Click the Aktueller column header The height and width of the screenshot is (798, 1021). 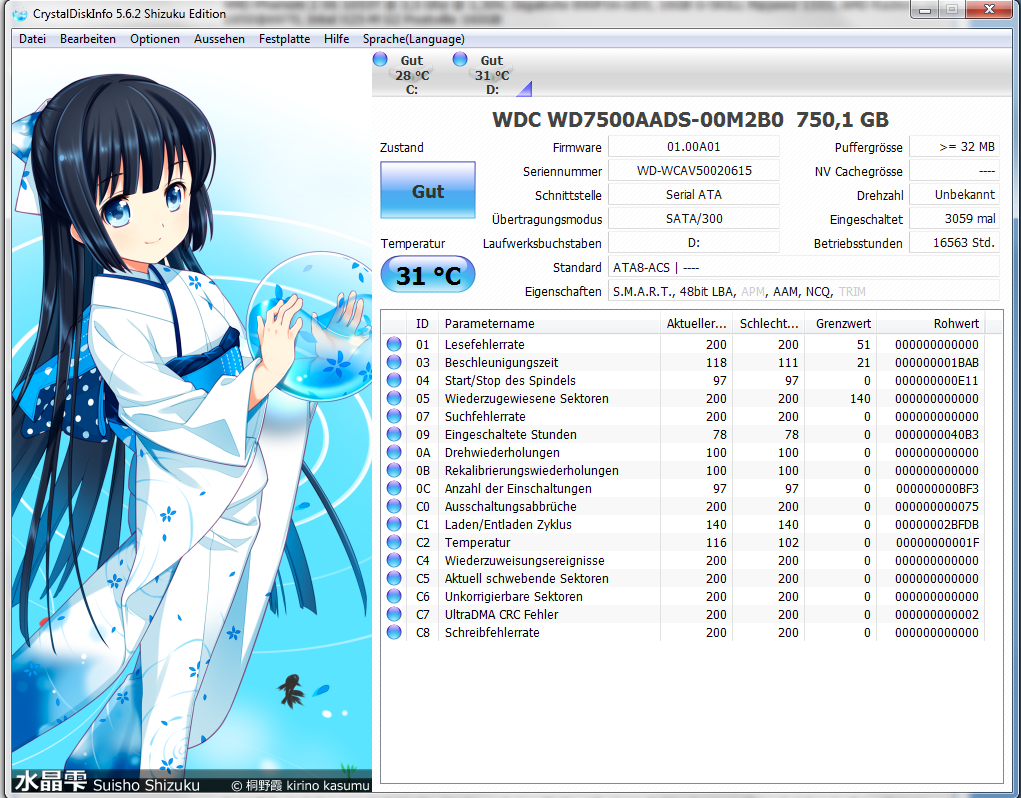coord(696,323)
